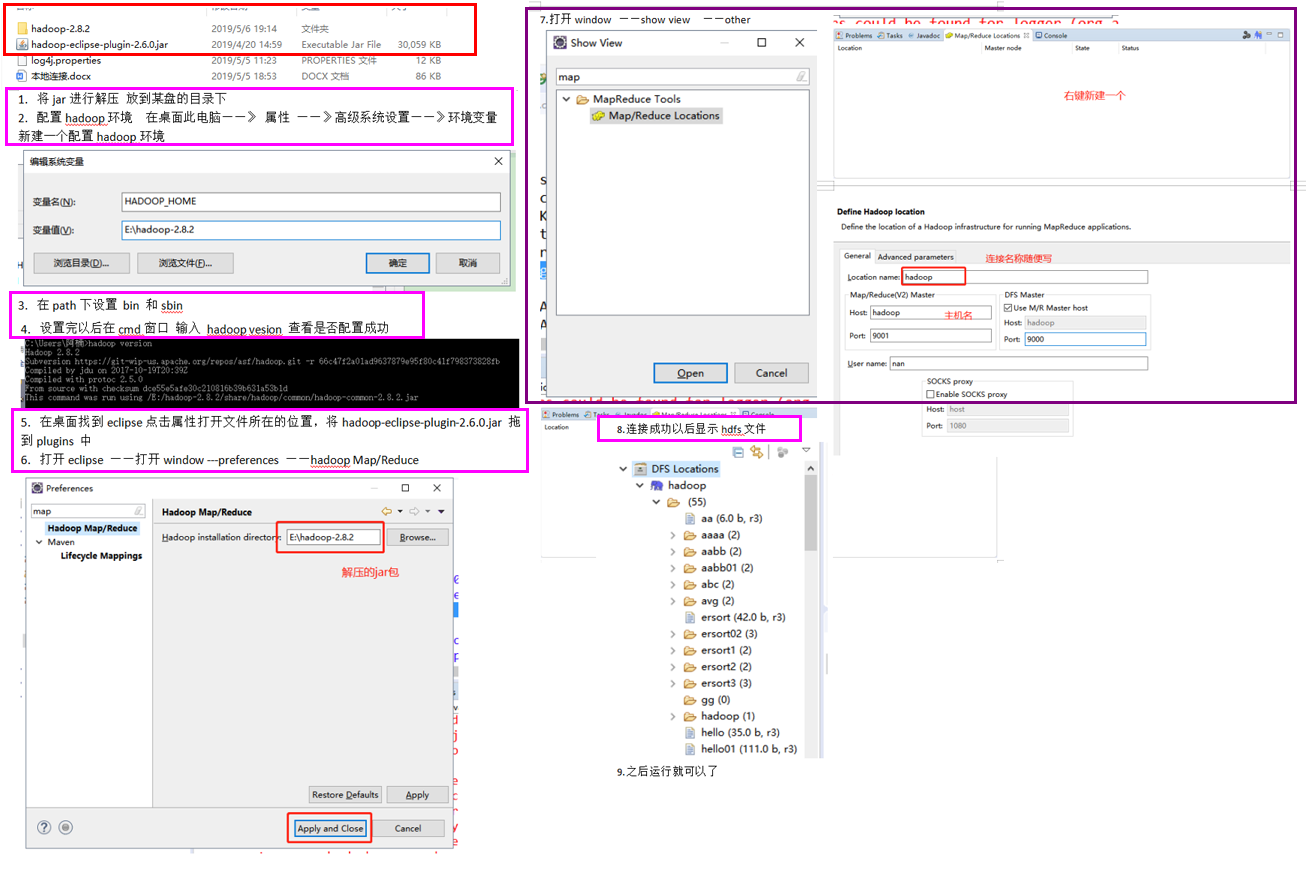This screenshot has height=877, width=1308.
Task: Click the file icon of aa (6.0 b, r3)
Action: pos(691,519)
